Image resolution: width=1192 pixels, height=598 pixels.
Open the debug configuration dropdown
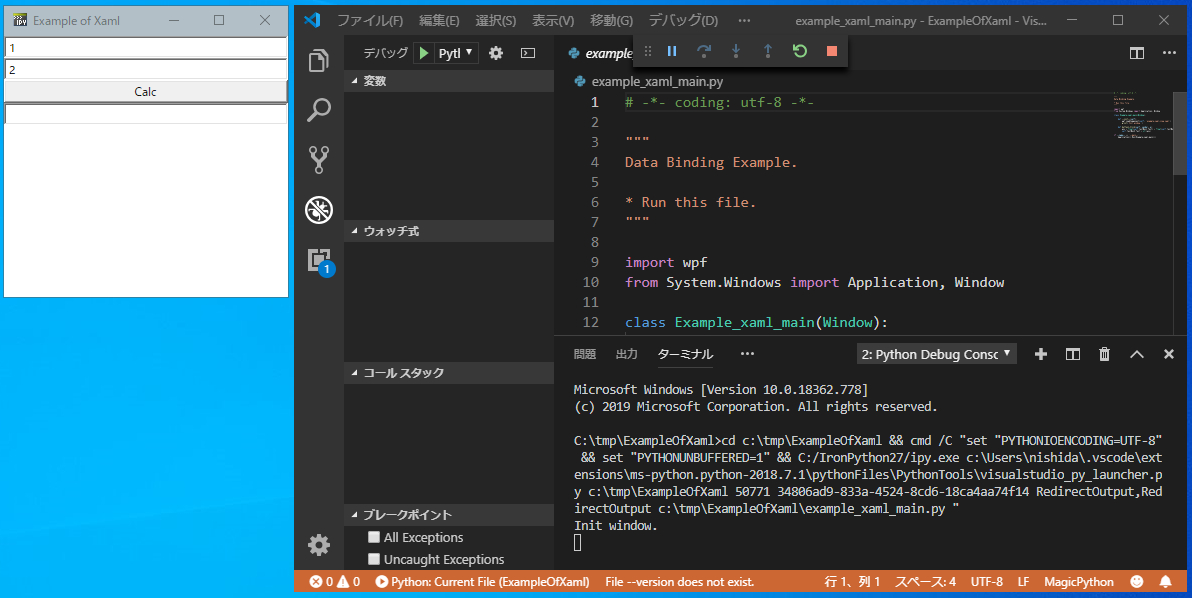click(455, 53)
